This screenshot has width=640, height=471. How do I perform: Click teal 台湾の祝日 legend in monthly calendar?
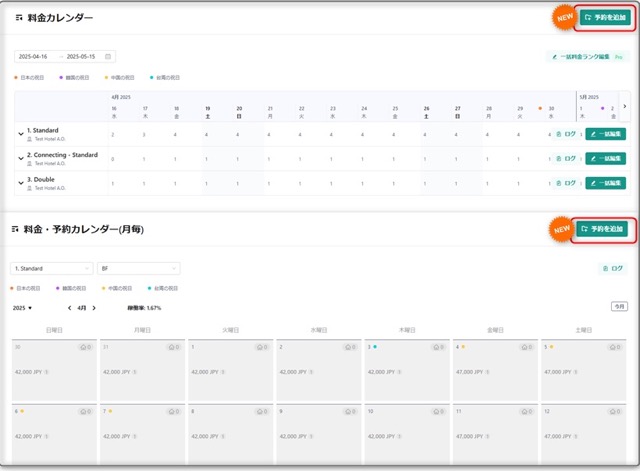click(x=163, y=289)
